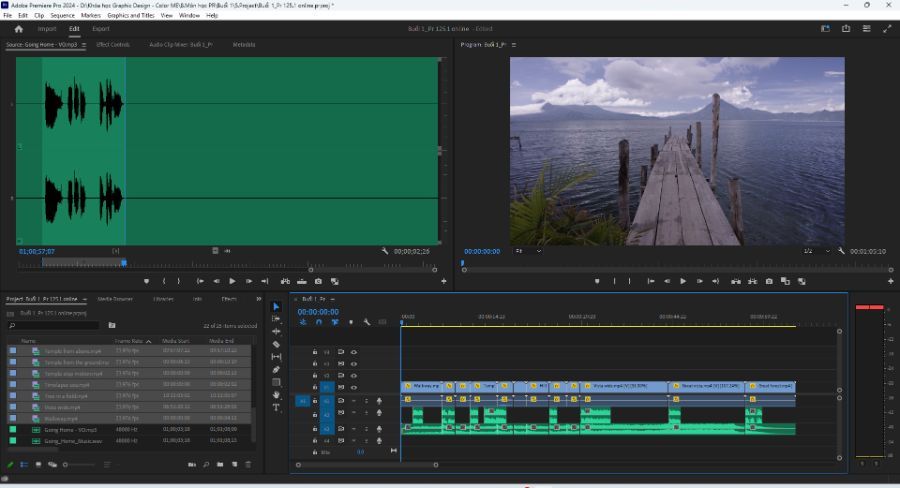This screenshot has height=488, width=900.
Task: Open playback resolution 1/2 dropdown
Action: tap(816, 251)
